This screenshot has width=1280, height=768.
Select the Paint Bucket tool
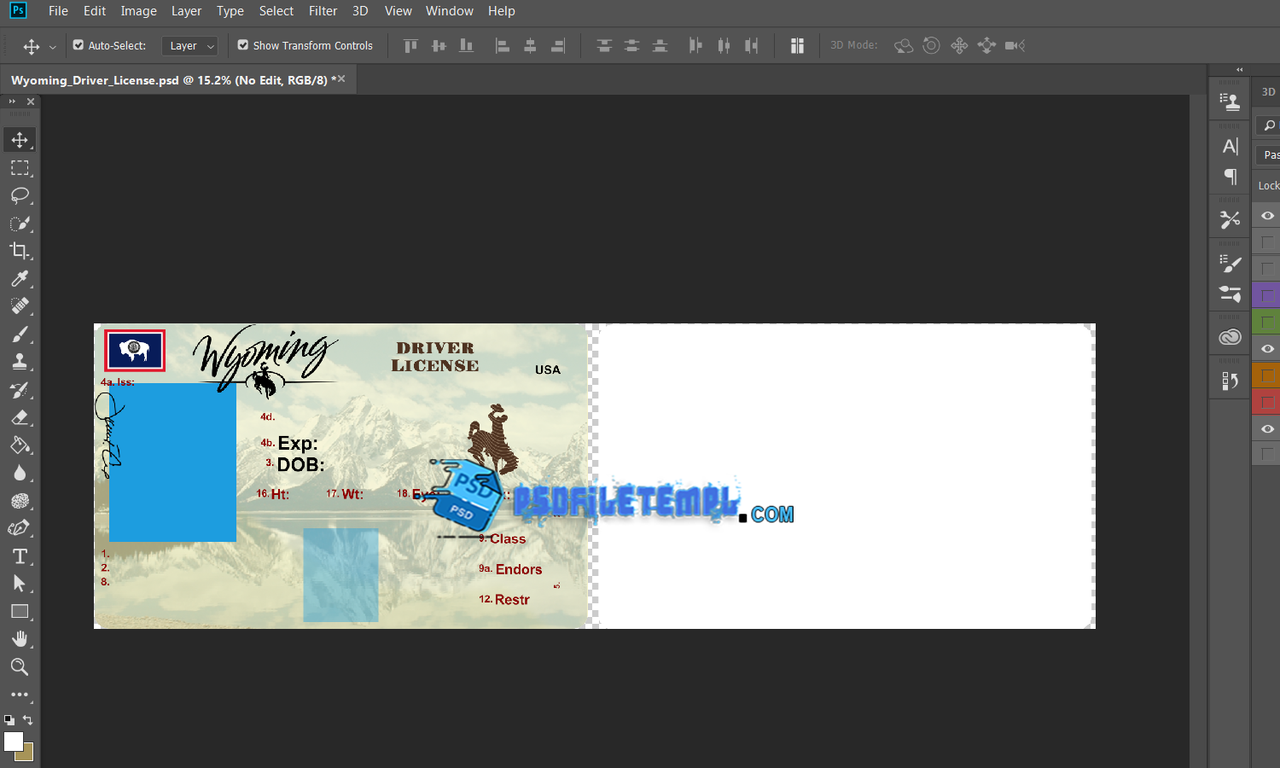[19, 445]
